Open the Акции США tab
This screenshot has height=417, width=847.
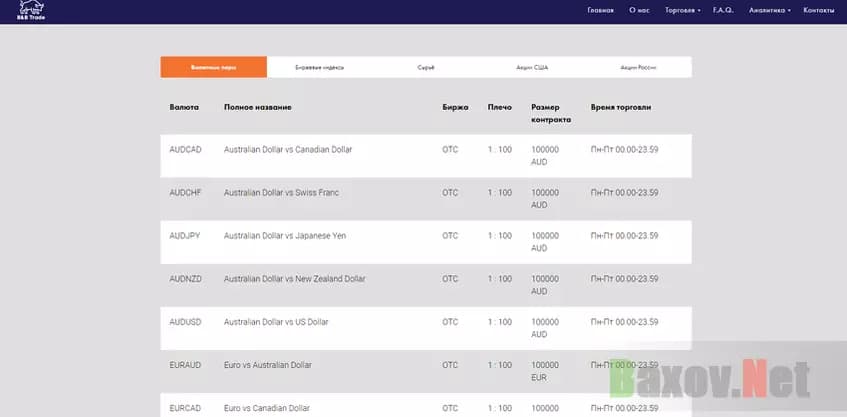pyautogui.click(x=532, y=67)
